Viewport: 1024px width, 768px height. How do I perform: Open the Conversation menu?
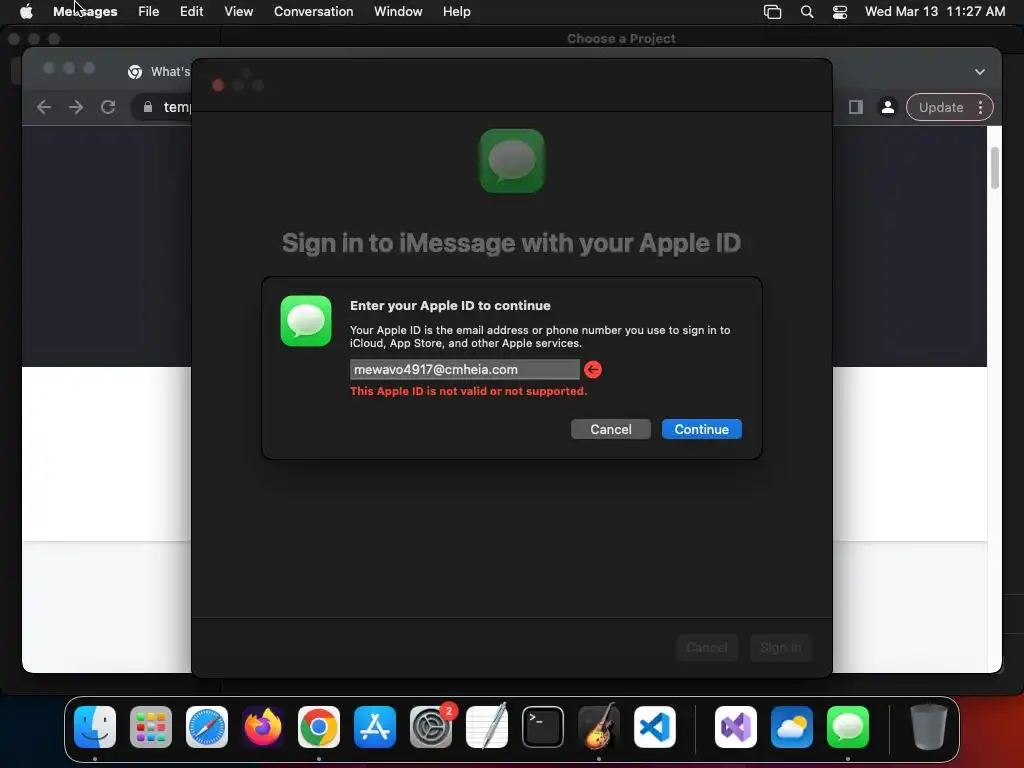pyautogui.click(x=313, y=11)
